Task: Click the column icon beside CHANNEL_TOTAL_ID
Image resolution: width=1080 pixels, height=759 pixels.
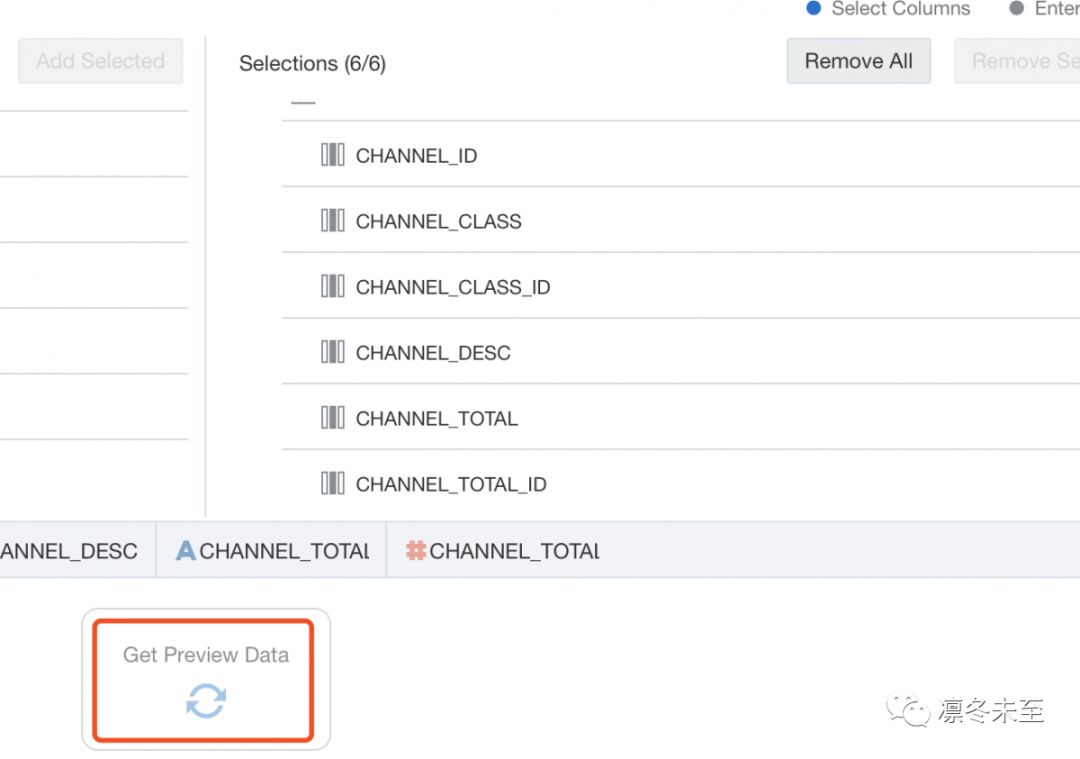Action: click(x=332, y=484)
